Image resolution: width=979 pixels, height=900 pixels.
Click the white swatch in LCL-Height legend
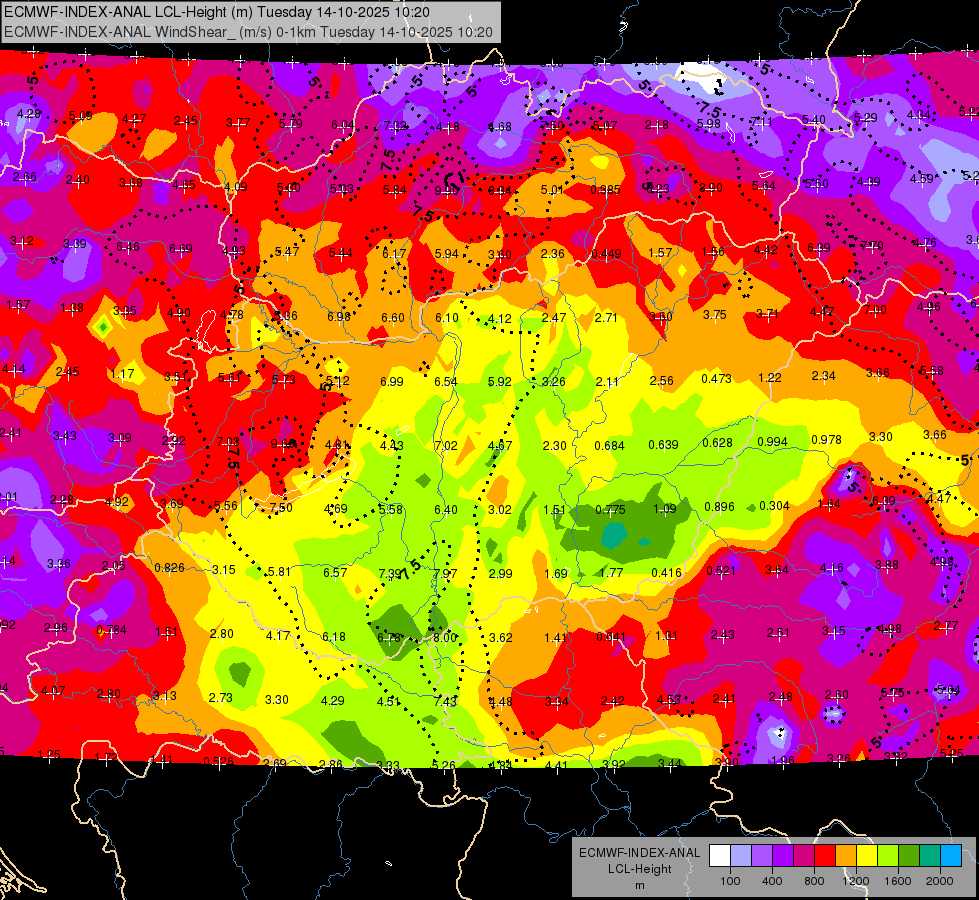click(720, 856)
